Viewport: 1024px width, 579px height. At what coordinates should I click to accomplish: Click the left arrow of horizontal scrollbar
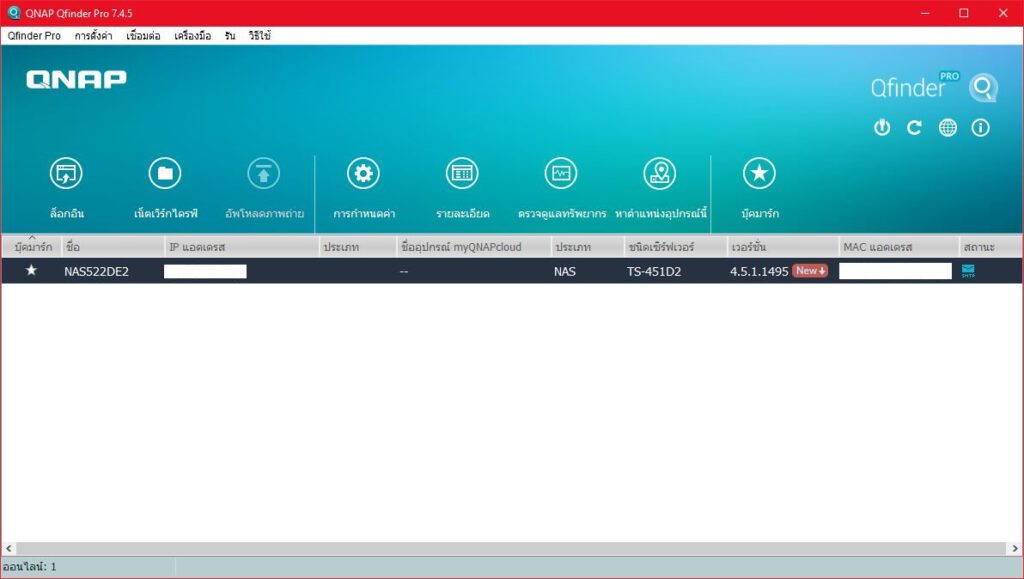[x=8, y=548]
